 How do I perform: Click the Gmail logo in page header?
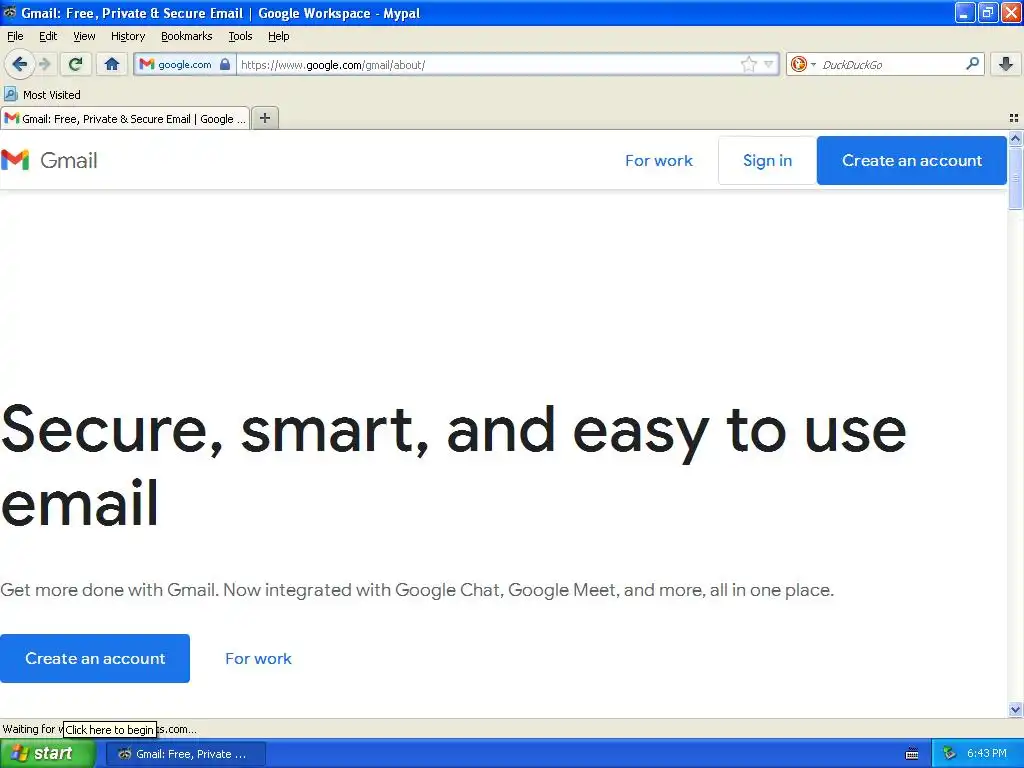49,161
